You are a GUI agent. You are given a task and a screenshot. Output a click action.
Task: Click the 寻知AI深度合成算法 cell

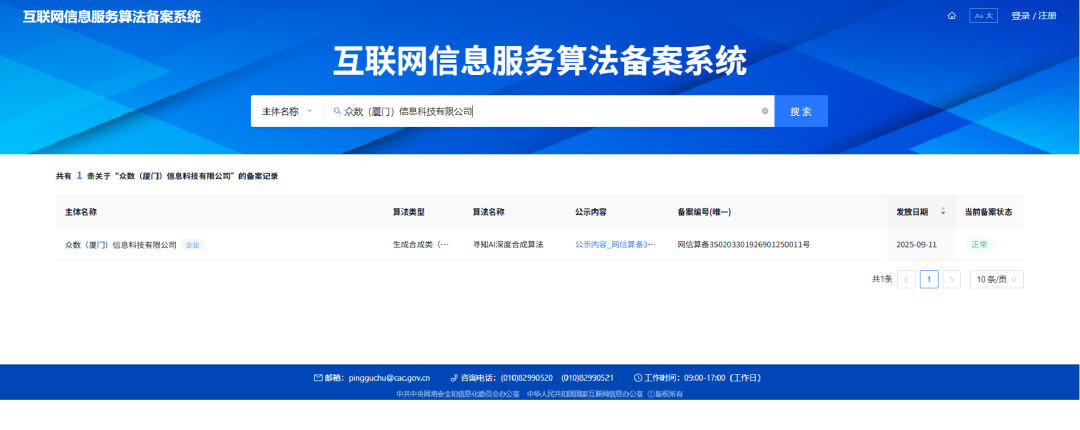tap(508, 245)
